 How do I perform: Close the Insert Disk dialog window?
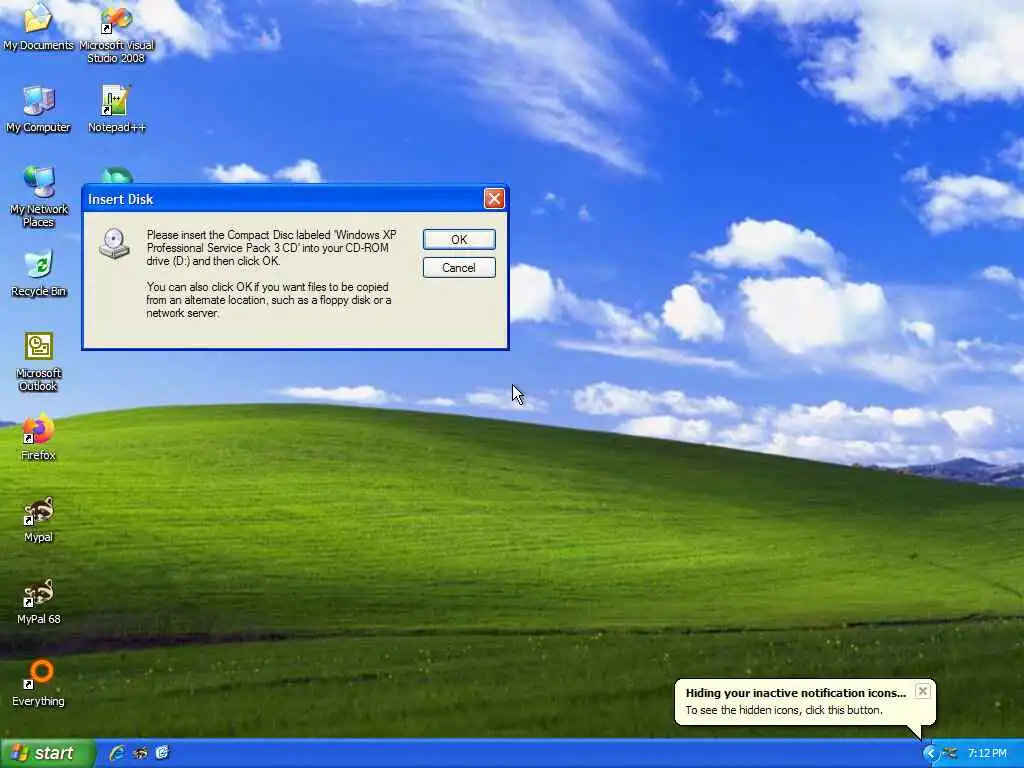(x=494, y=199)
